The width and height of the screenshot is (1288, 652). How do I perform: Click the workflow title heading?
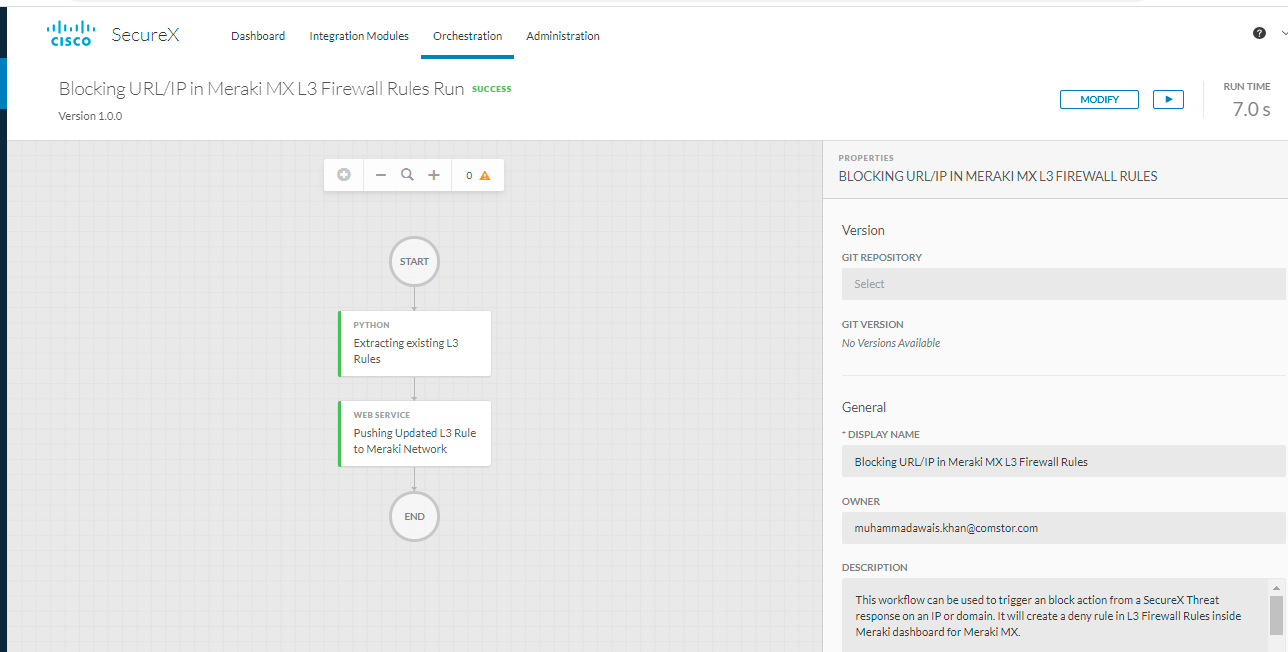(261, 89)
